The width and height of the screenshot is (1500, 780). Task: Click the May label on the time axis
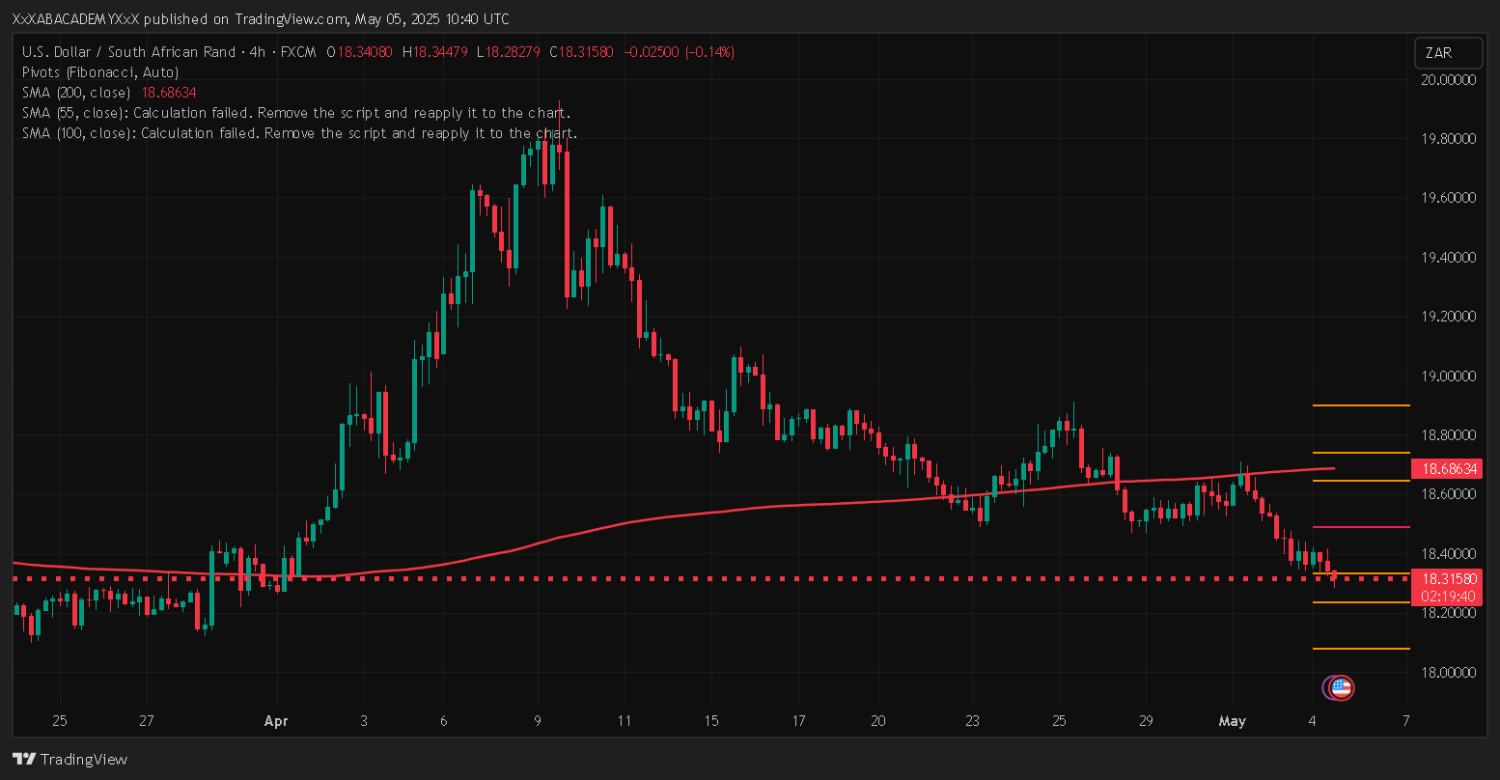[x=1231, y=720]
